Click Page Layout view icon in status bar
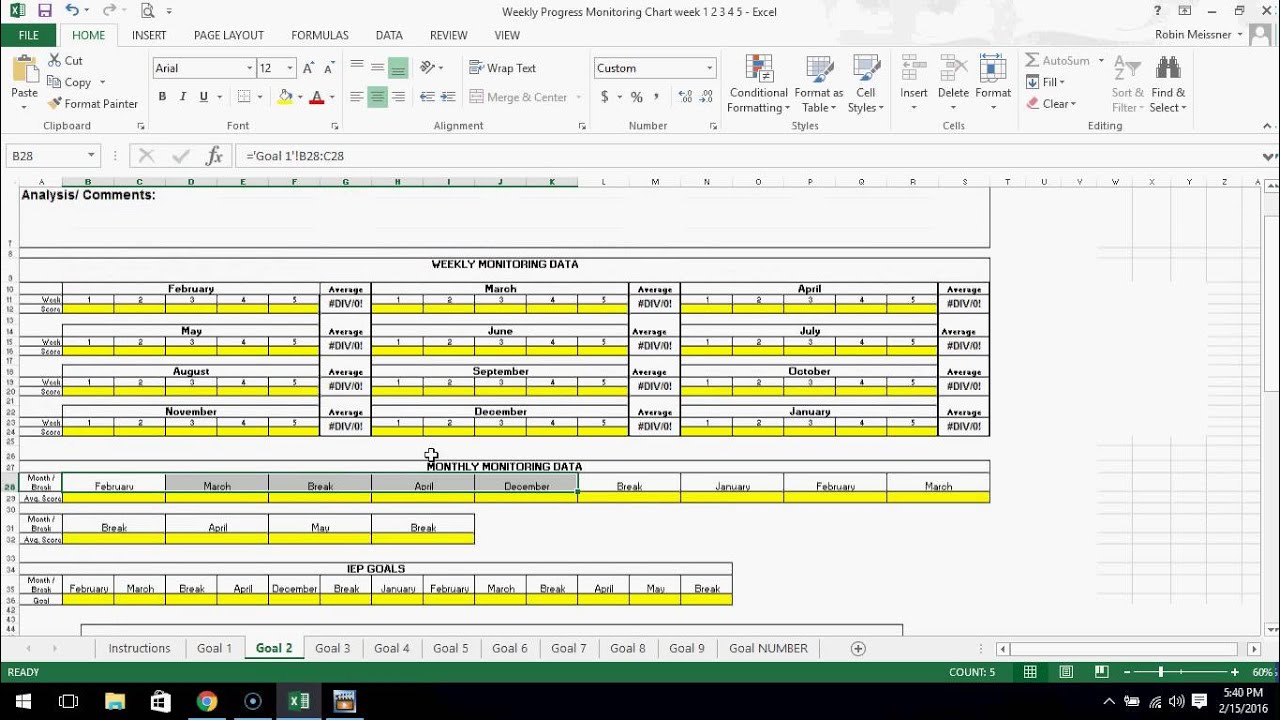1280x720 pixels. [1066, 672]
